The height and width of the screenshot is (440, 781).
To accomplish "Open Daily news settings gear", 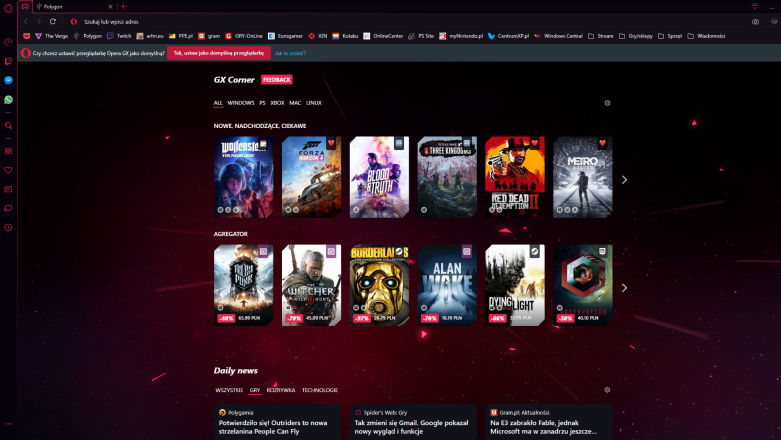I will 607,390.
